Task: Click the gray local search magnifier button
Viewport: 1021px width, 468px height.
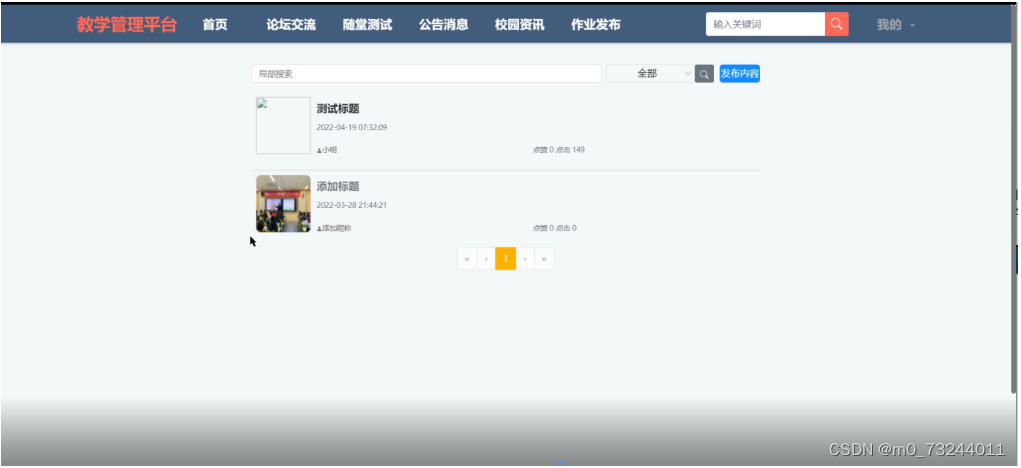Action: point(704,74)
